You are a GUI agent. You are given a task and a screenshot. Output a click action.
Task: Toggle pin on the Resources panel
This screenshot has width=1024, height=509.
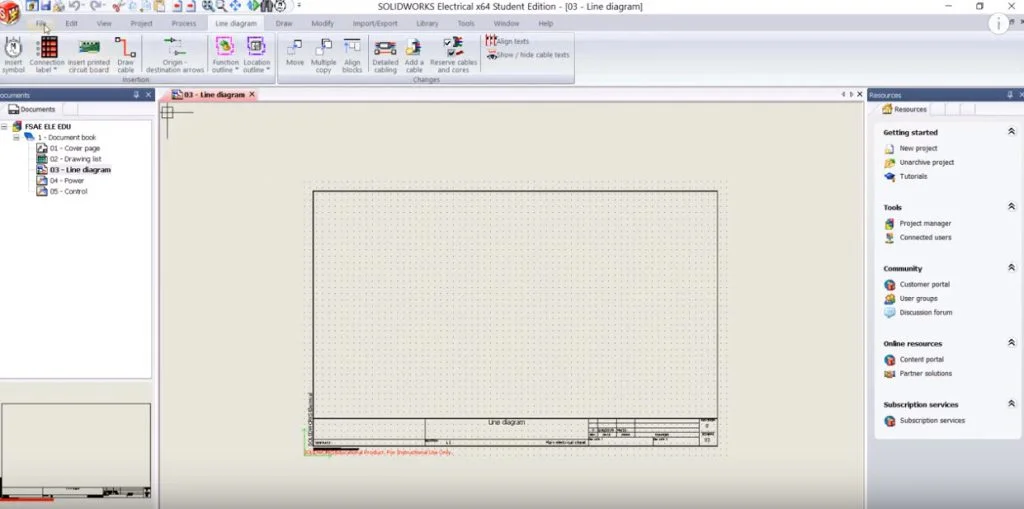tap(1011, 95)
